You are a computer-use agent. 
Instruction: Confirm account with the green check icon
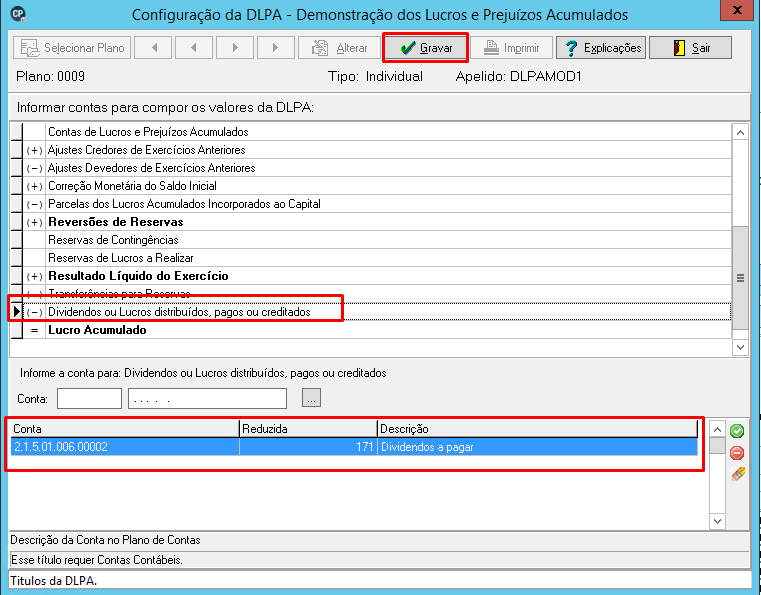(737, 431)
